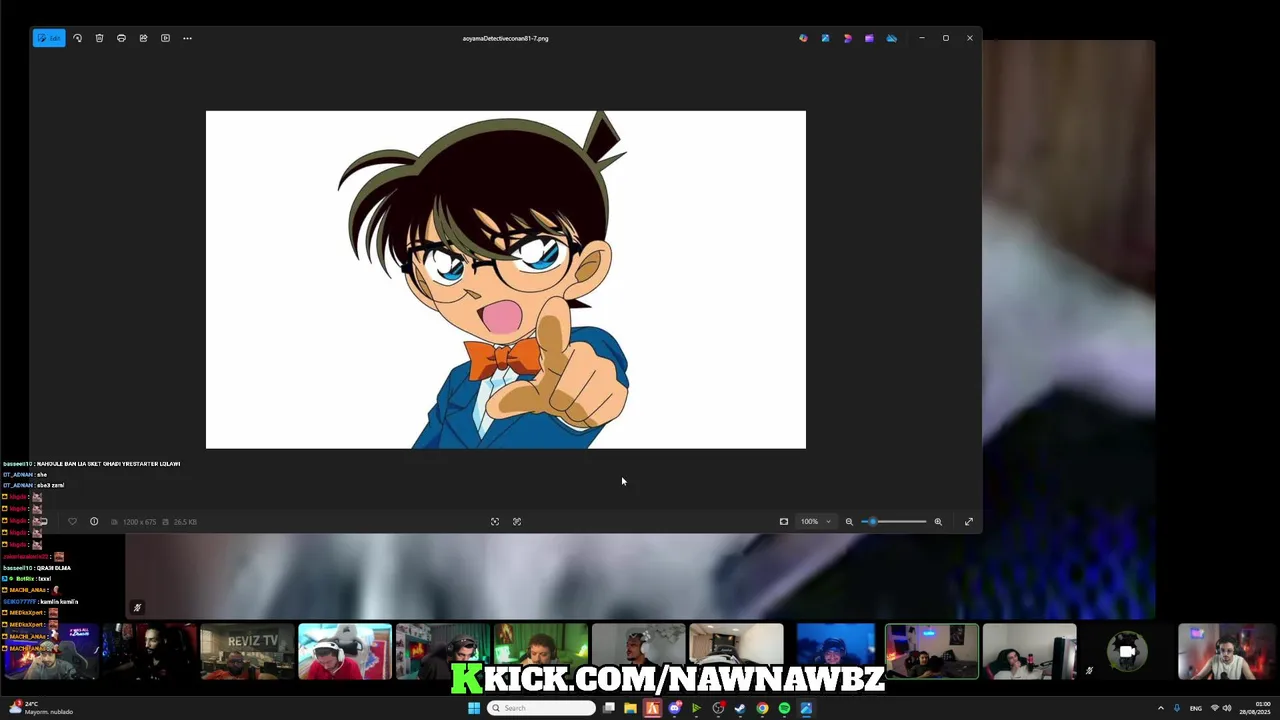This screenshot has width=1280, height=720.
Task: Open Spotify from the taskbar
Action: (x=784, y=708)
